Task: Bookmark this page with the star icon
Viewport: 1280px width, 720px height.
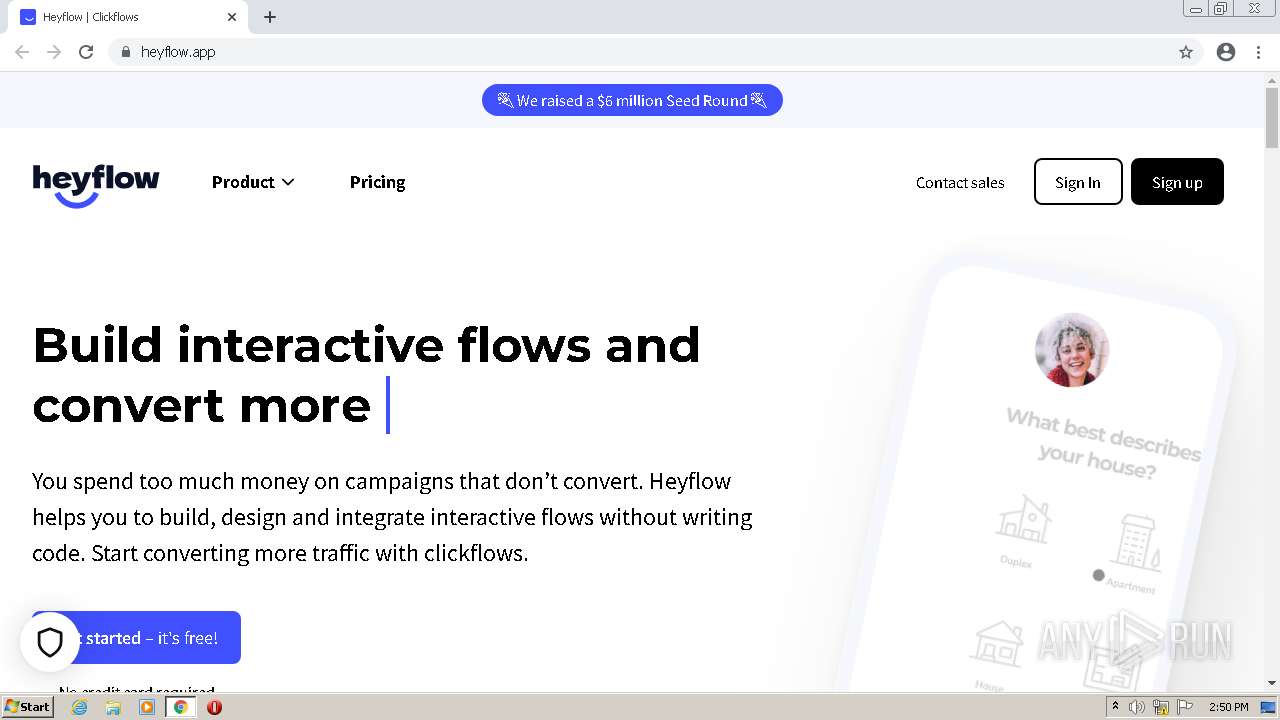Action: point(1186,52)
